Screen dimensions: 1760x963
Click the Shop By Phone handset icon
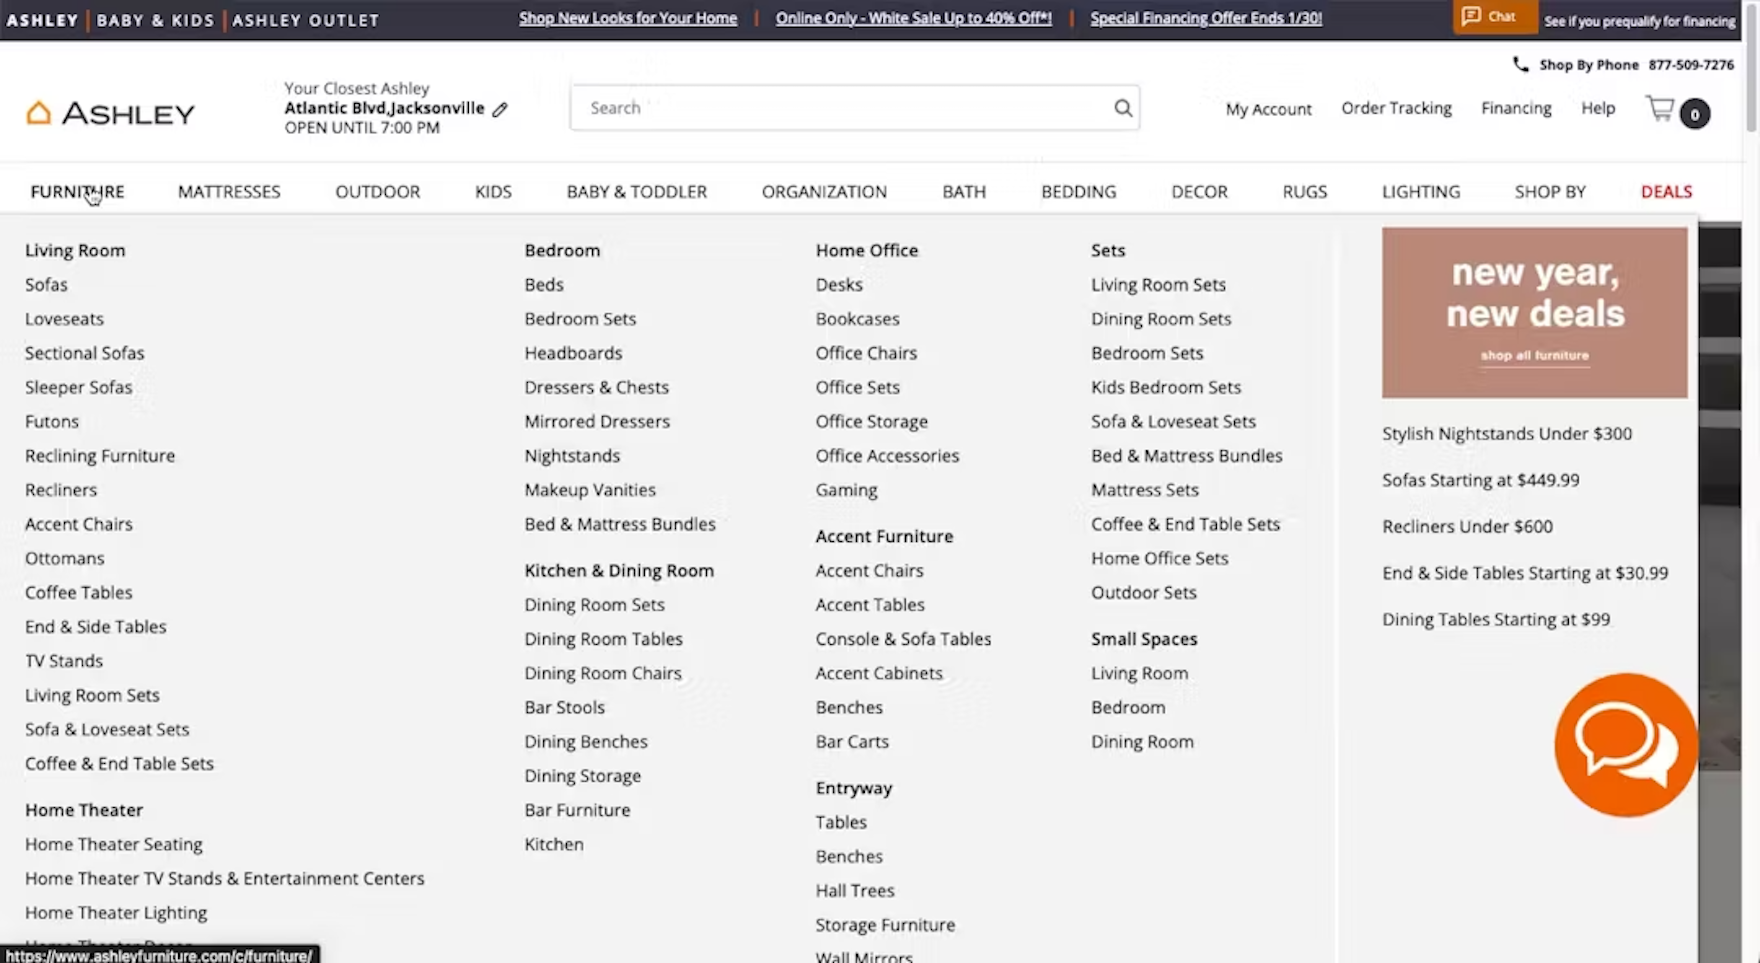[1520, 65]
